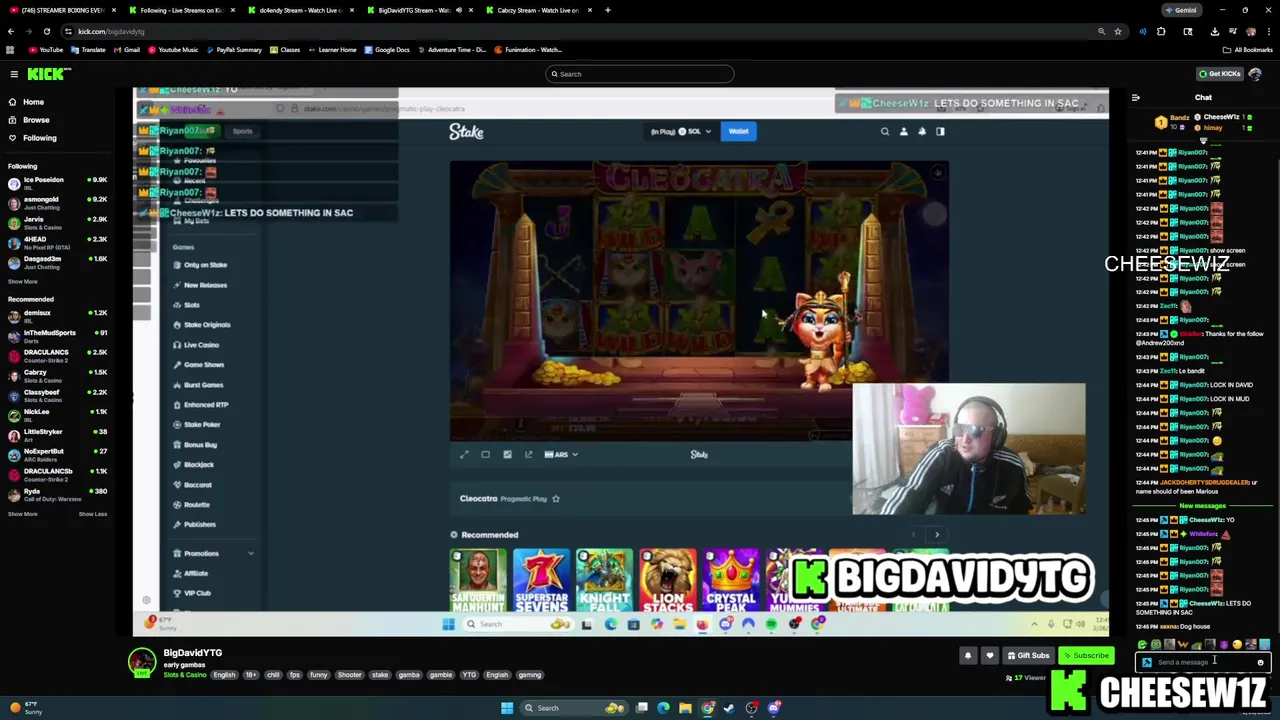Open the Gemini button in Chrome
This screenshot has width=1280, height=720.
point(1181,10)
